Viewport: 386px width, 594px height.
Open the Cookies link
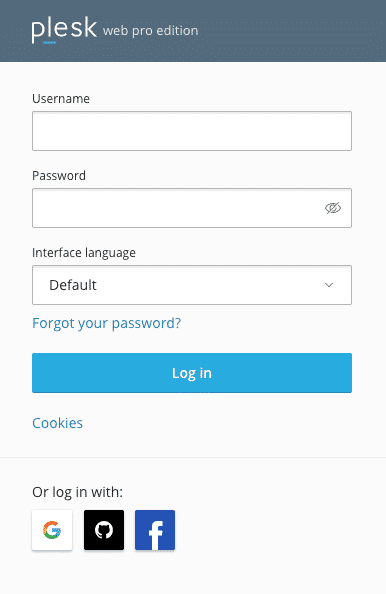[x=57, y=423]
